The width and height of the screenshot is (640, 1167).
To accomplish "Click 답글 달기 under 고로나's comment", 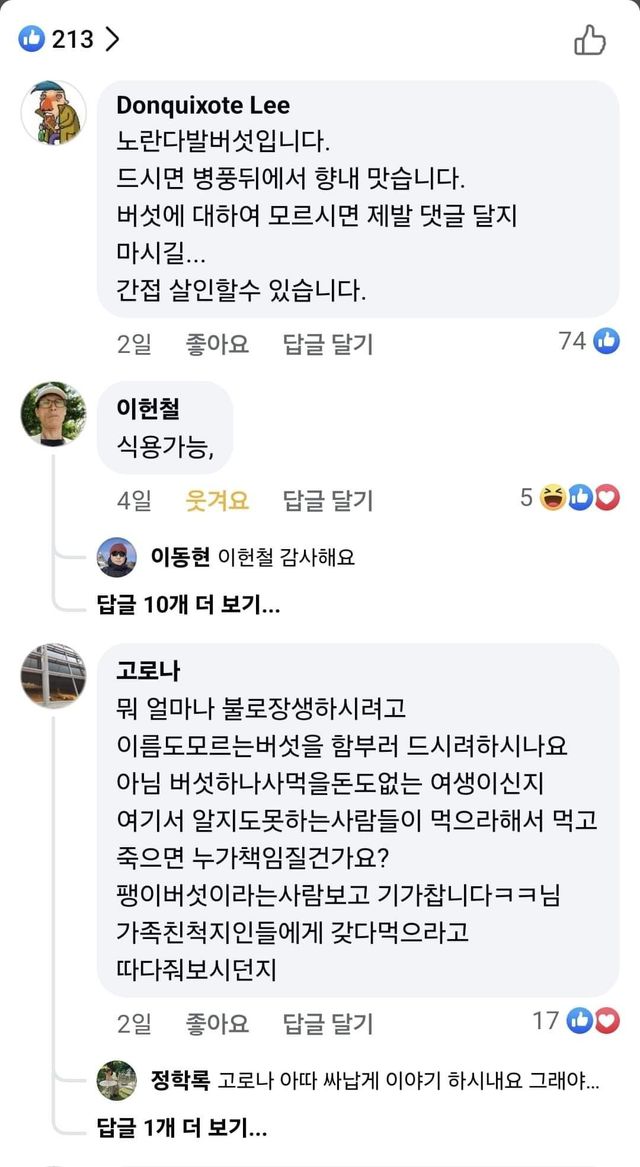I will (x=327, y=1023).
